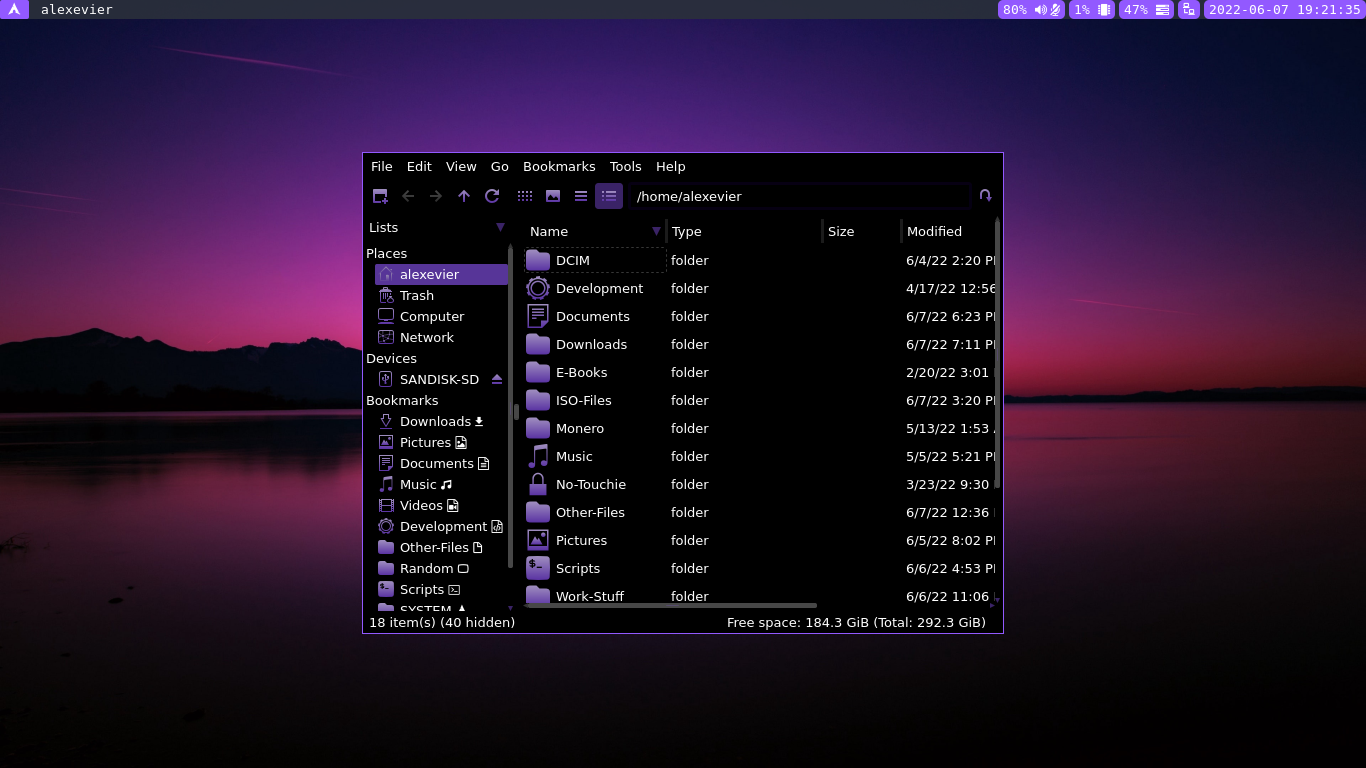Open the Tools menu
The height and width of the screenshot is (768, 1366).
[626, 166]
